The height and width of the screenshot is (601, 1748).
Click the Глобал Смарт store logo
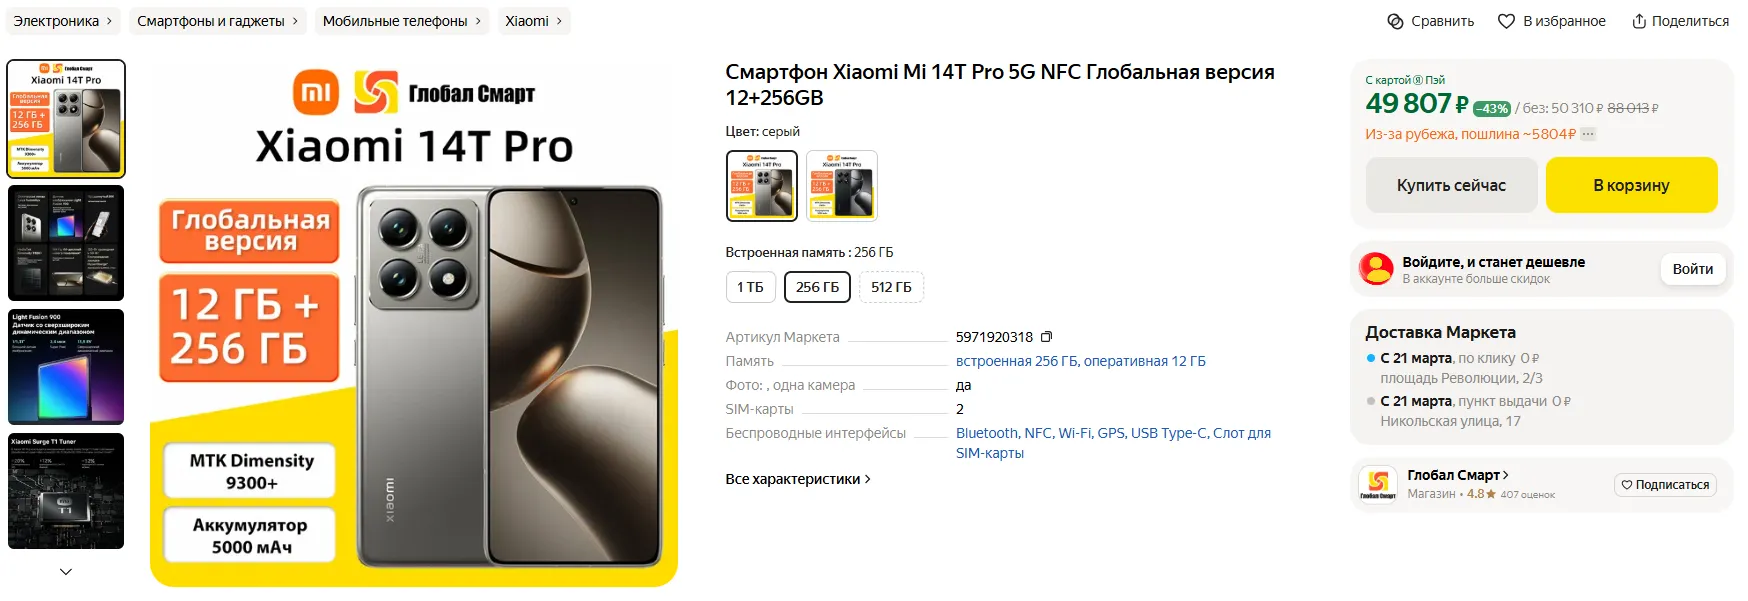[x=1378, y=484]
